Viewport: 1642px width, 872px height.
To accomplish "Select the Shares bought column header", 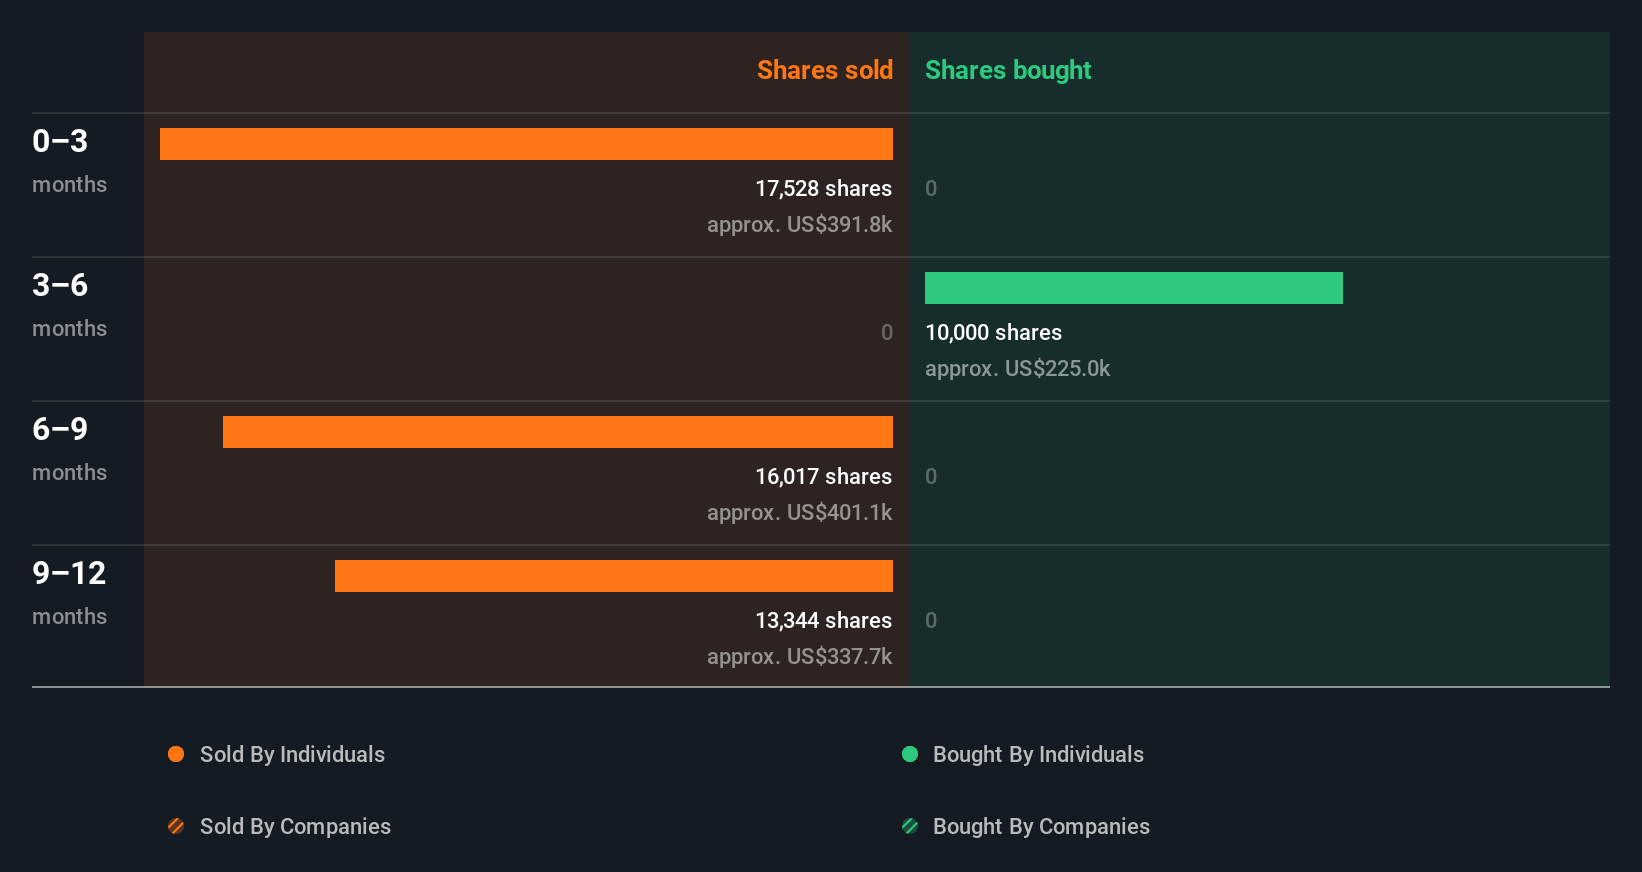I will coord(1008,70).
